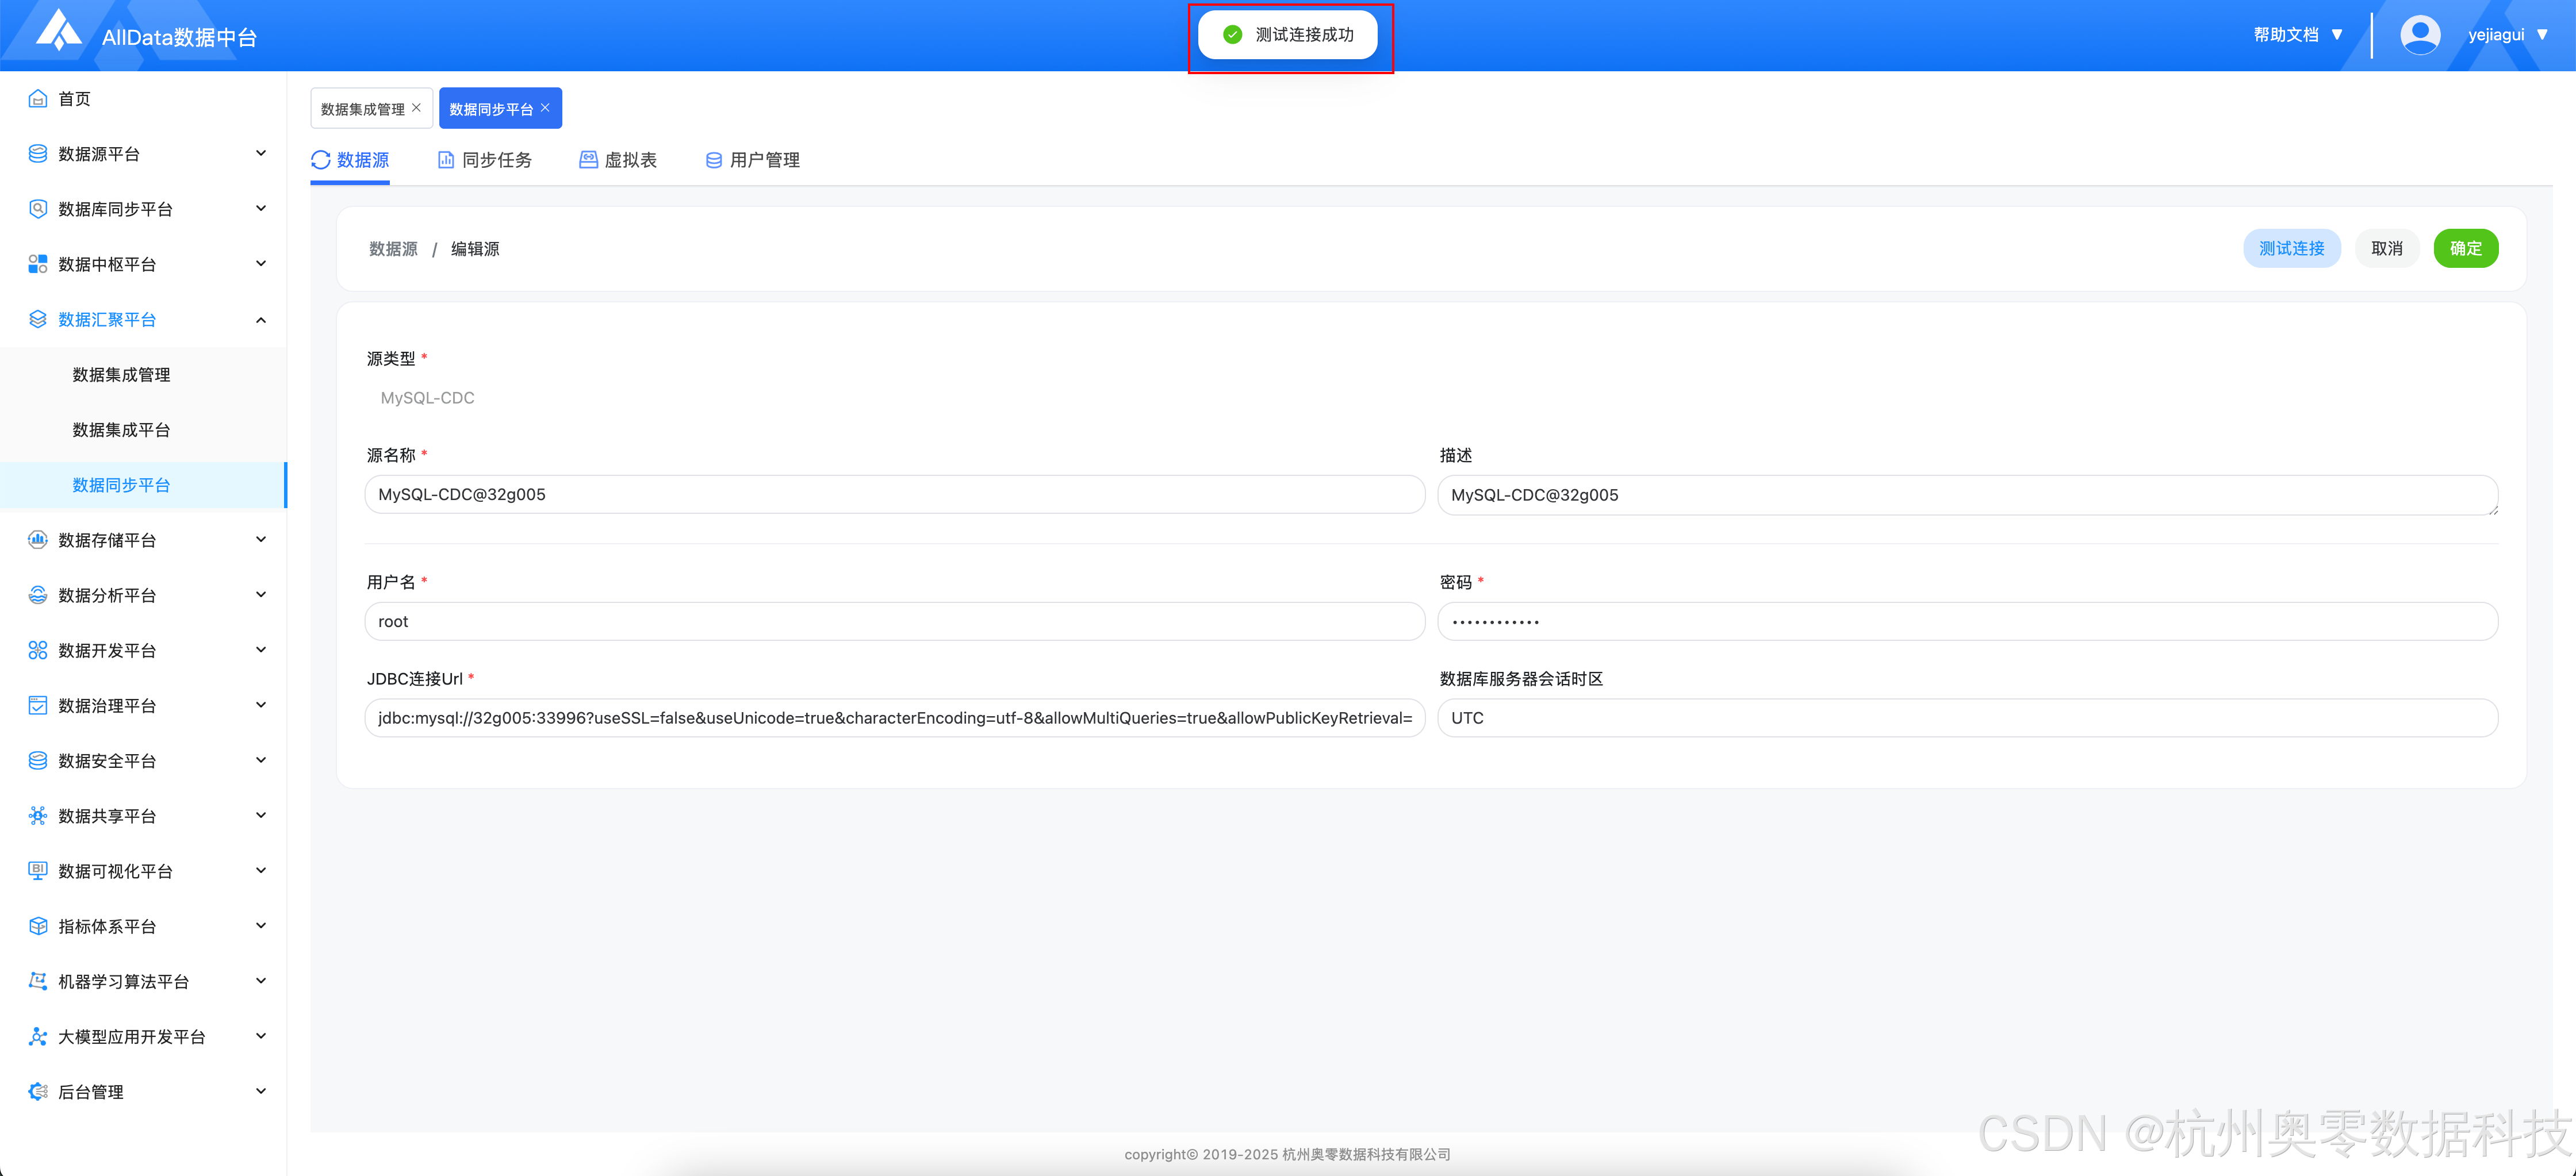The image size is (2576, 1176).
Task: Click the 数据存储平台 sidebar icon
Action: pos(38,540)
